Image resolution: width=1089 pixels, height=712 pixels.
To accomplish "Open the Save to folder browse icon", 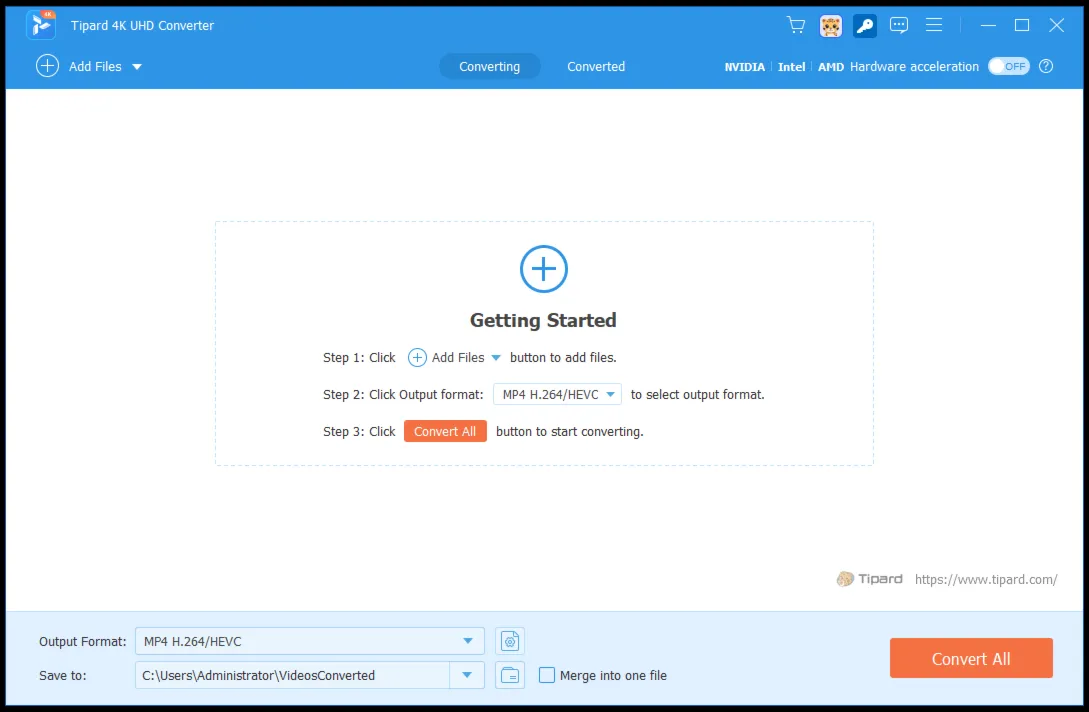I will 510,675.
